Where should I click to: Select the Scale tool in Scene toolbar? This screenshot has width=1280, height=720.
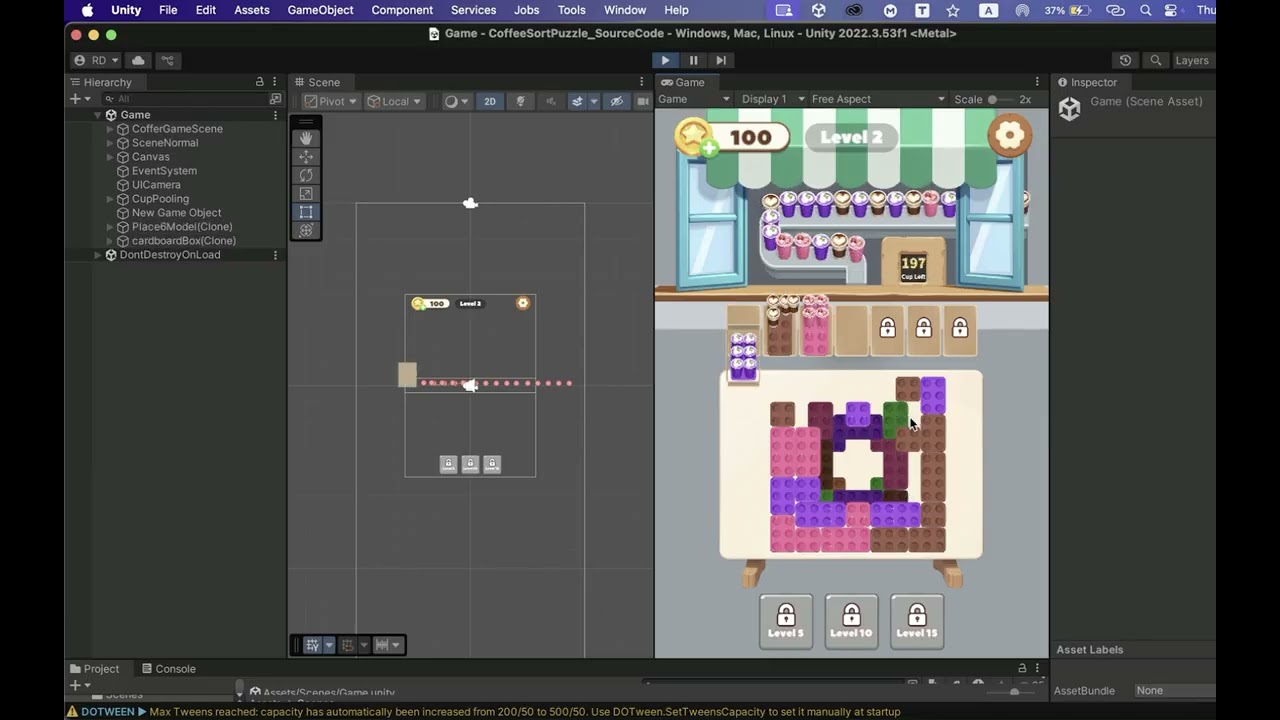306,194
